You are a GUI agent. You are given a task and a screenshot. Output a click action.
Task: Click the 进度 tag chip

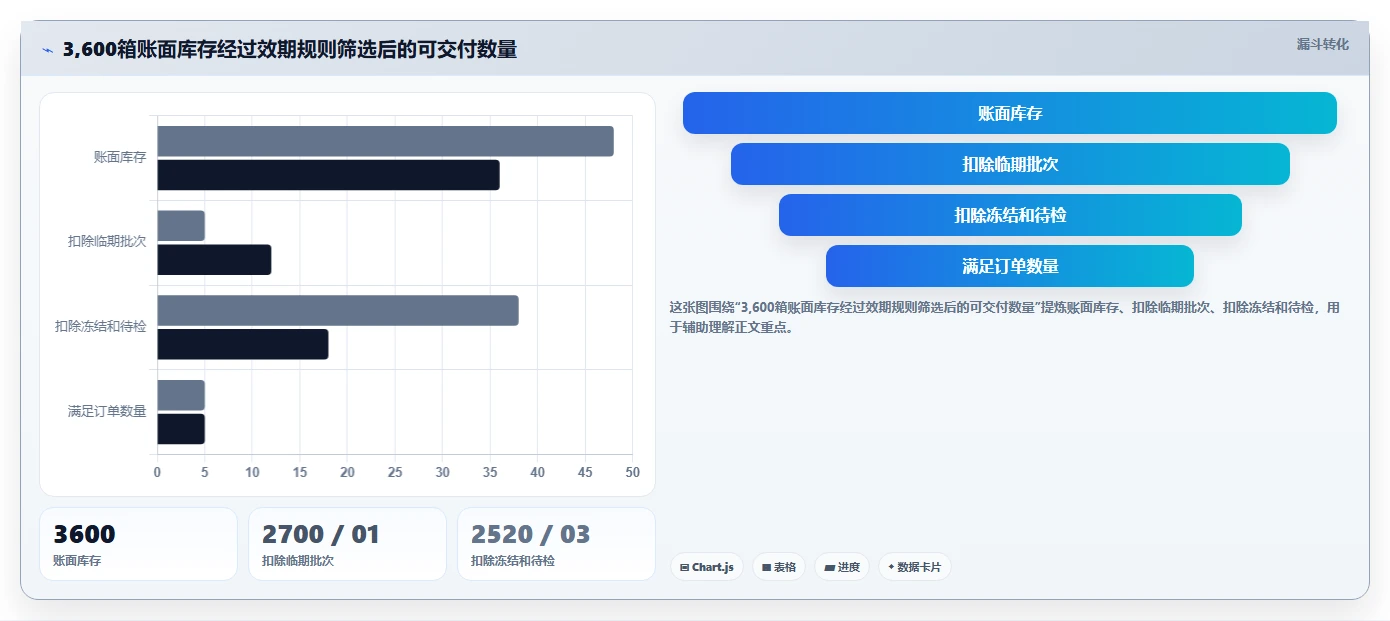842,567
